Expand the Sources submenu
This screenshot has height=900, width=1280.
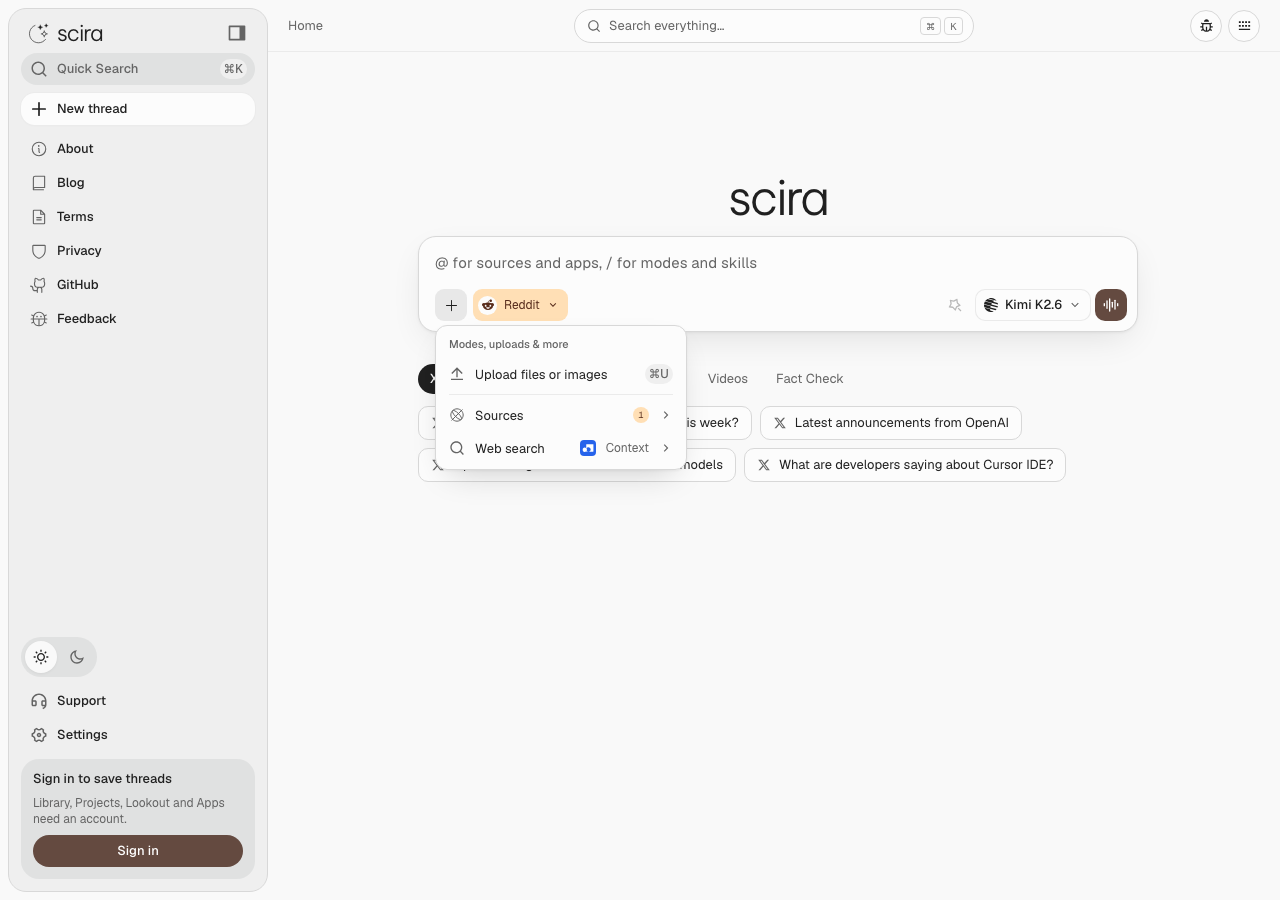[560, 415]
